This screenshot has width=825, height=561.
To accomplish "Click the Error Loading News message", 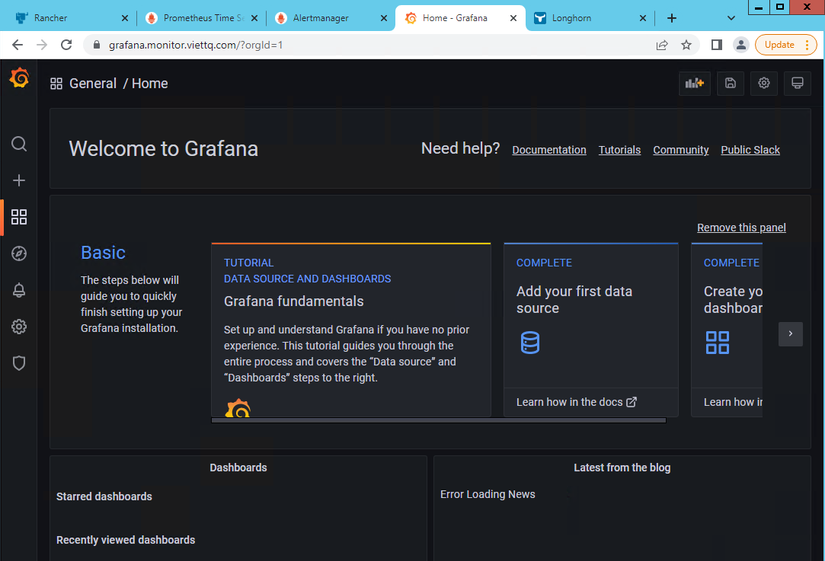I will click(x=488, y=494).
